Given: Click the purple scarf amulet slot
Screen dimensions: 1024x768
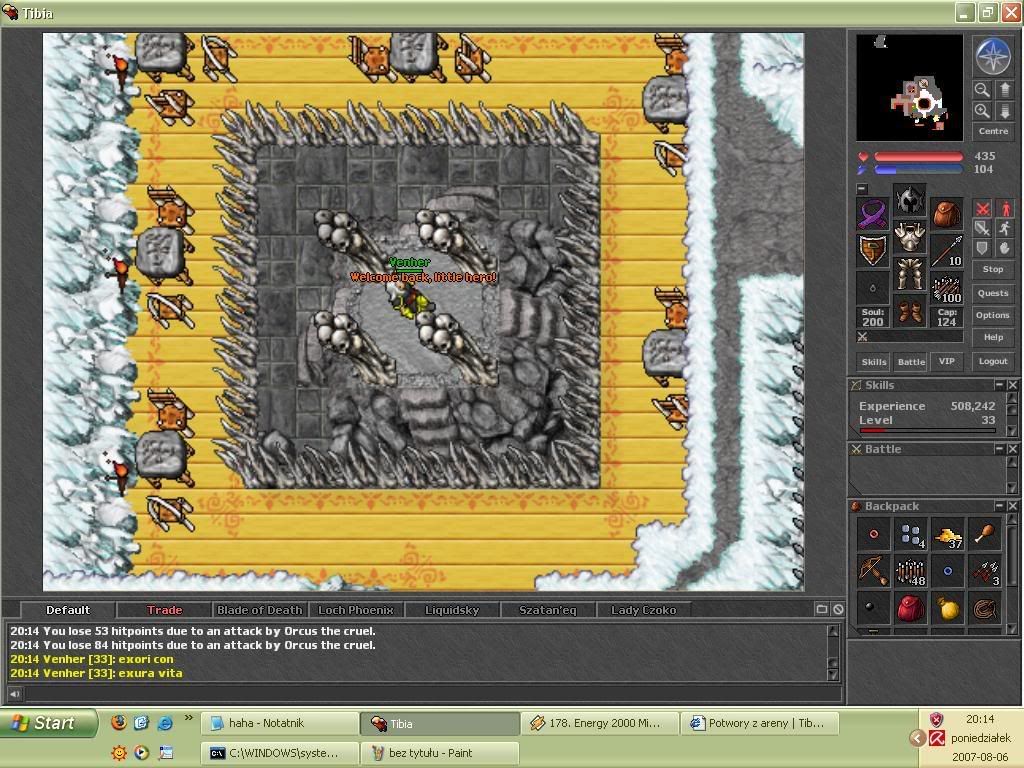Looking at the screenshot, I should coord(872,214).
